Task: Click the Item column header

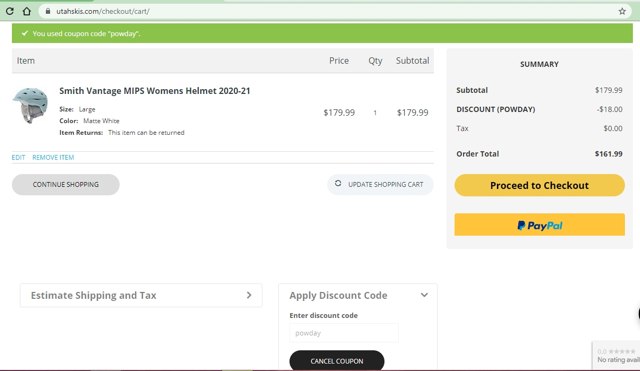Action: 26,60
